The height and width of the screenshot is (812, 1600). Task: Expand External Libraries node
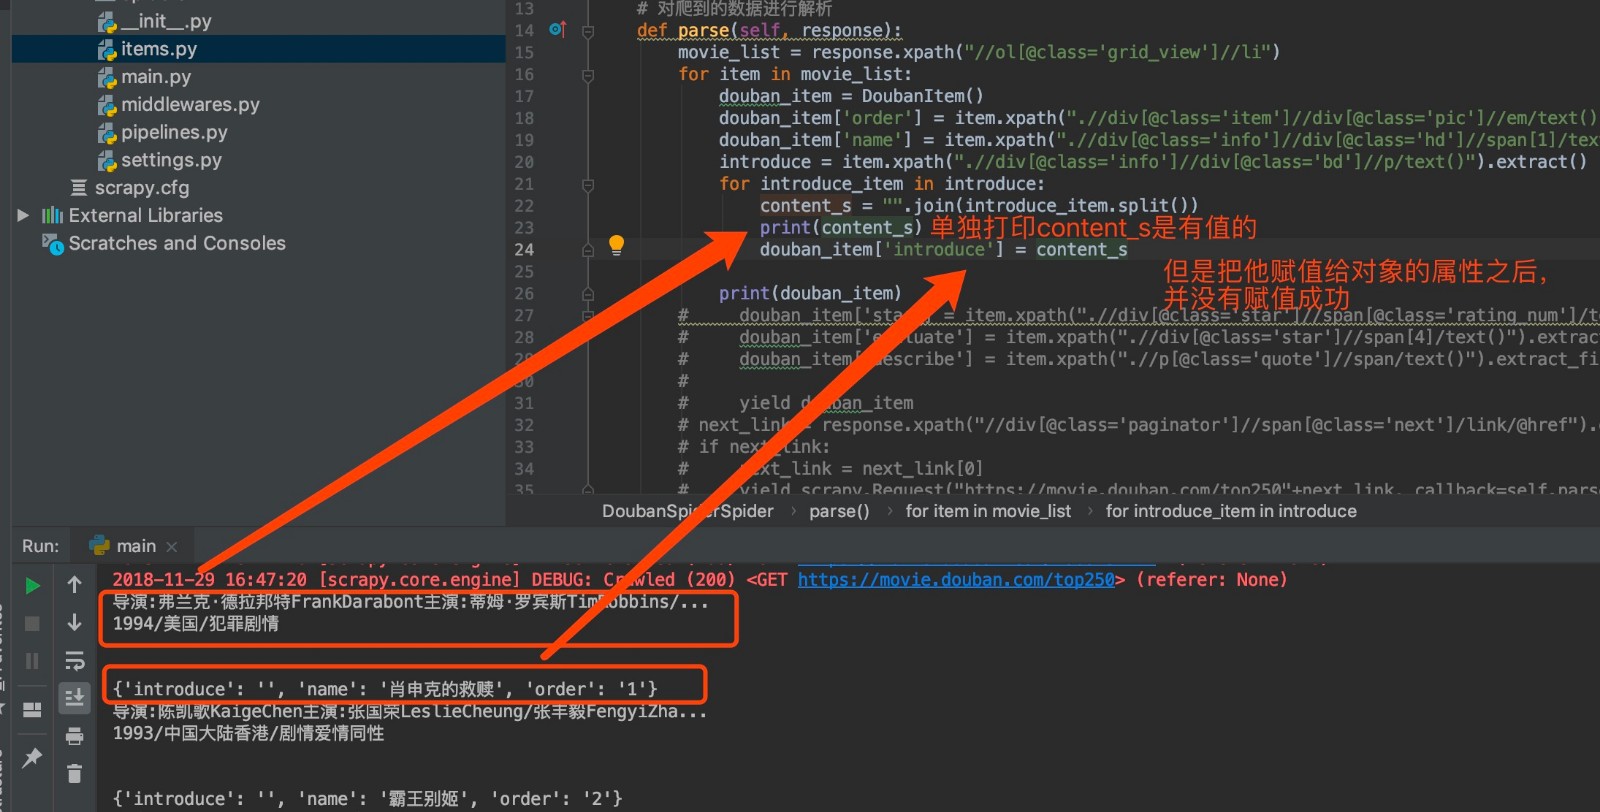coord(23,215)
